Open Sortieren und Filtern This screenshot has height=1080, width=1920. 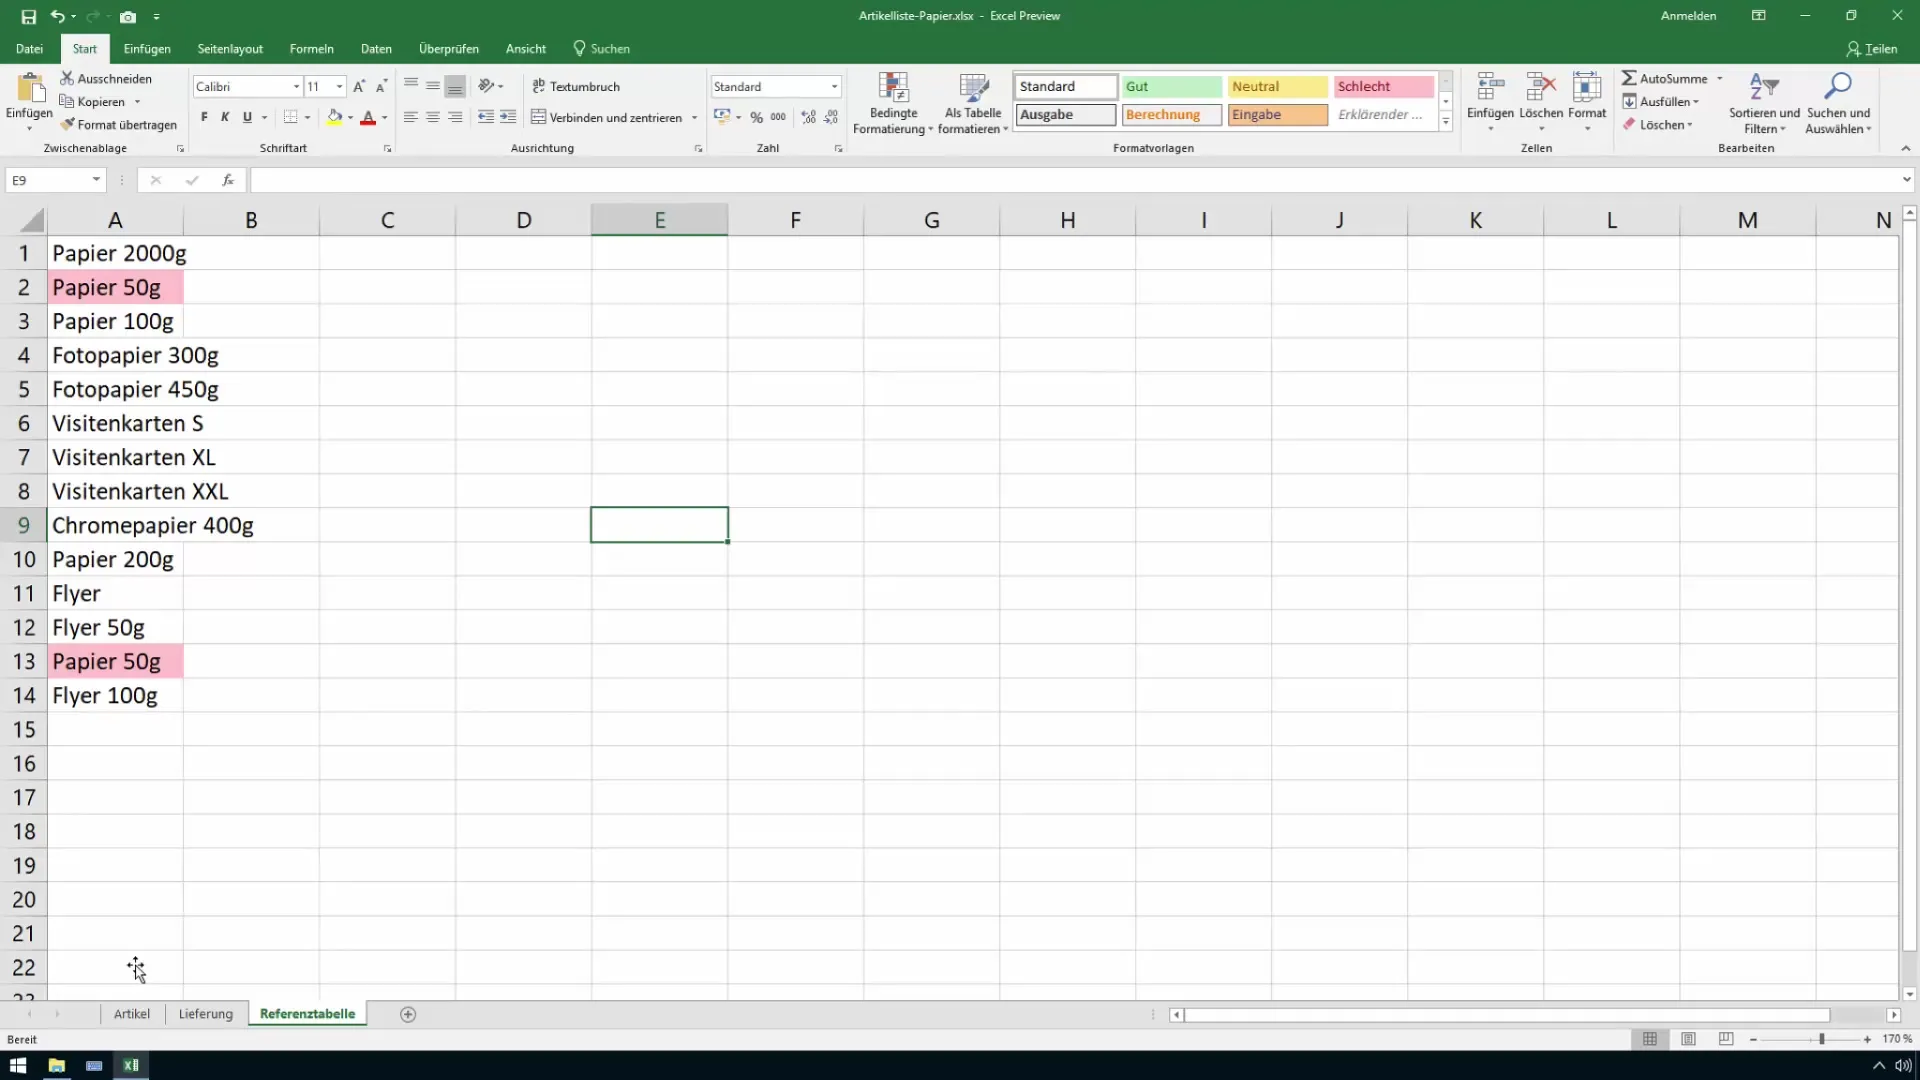coord(1764,104)
